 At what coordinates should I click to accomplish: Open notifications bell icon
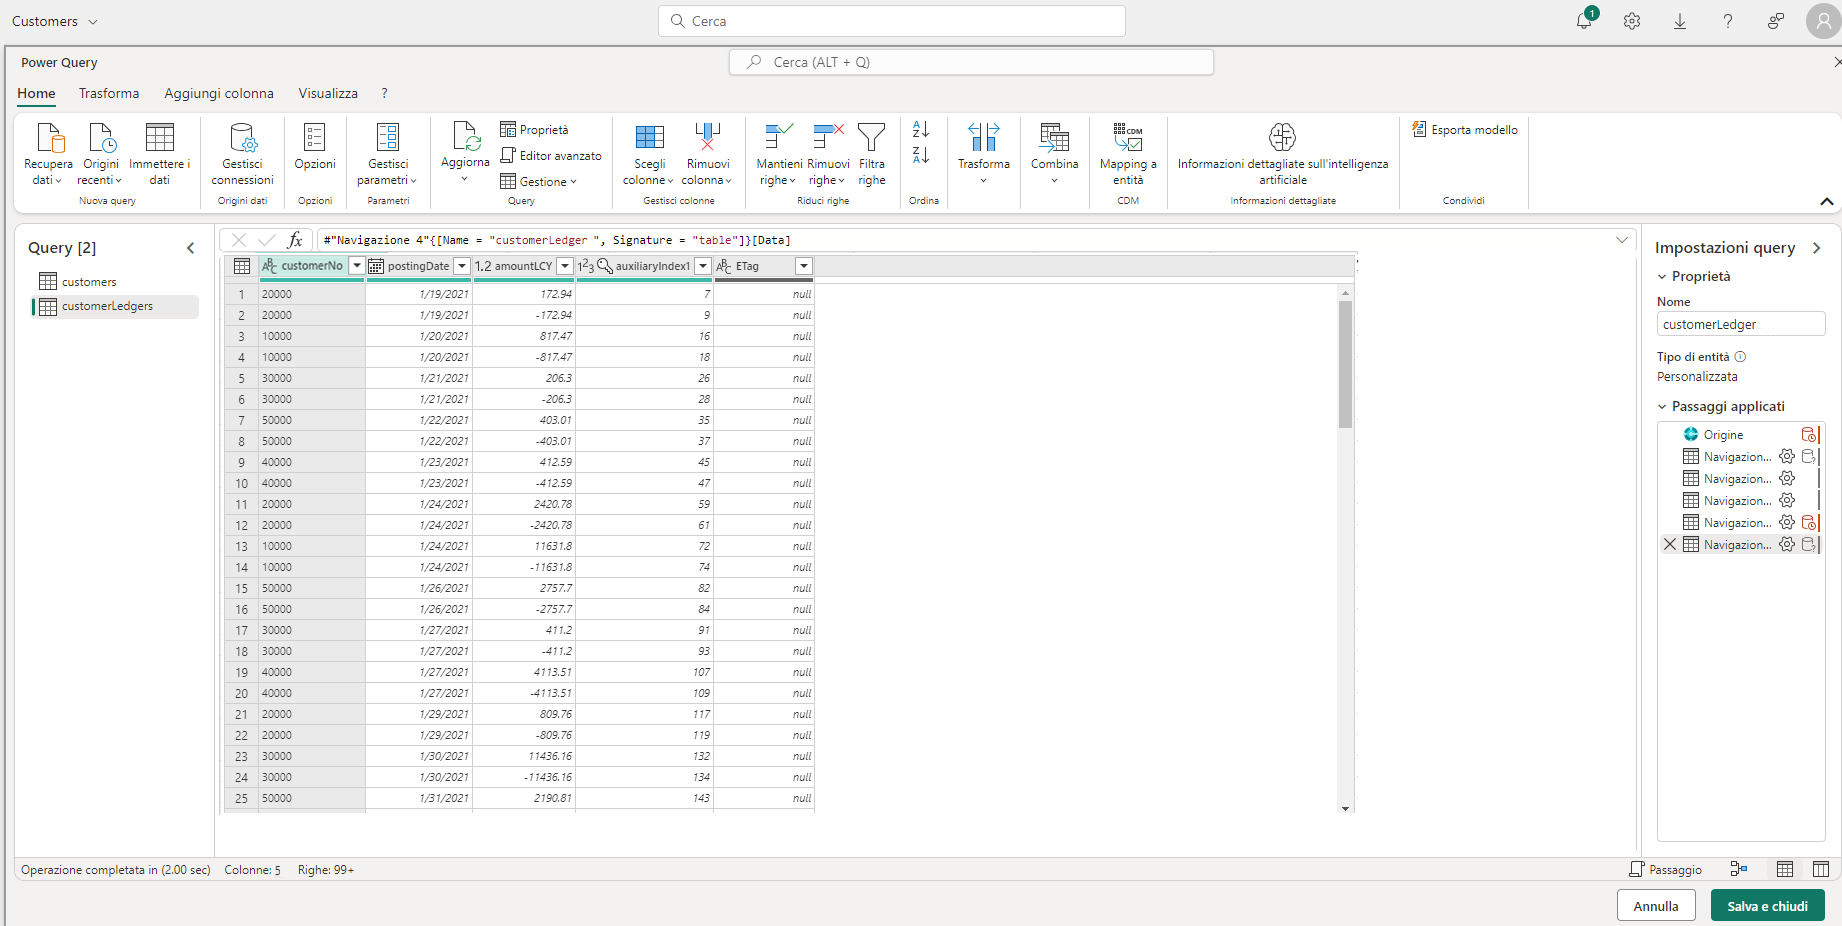click(x=1584, y=21)
